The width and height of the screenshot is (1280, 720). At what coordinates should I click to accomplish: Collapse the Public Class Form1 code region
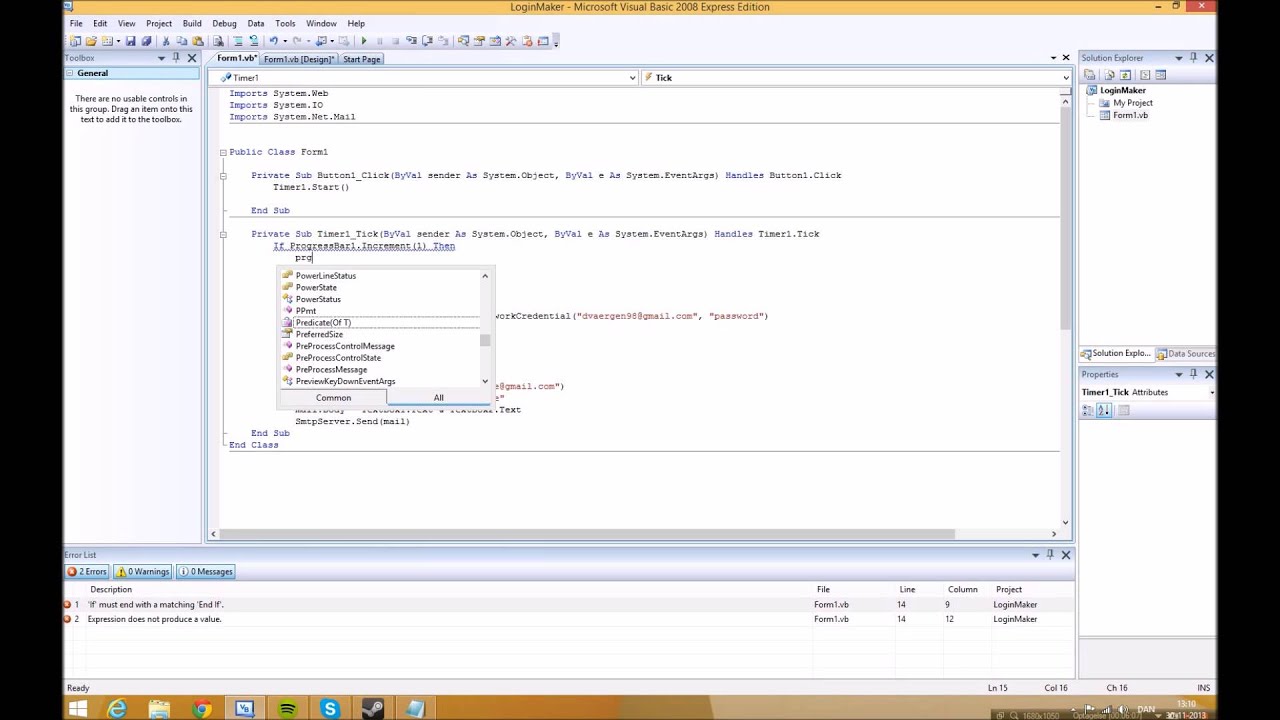click(223, 152)
